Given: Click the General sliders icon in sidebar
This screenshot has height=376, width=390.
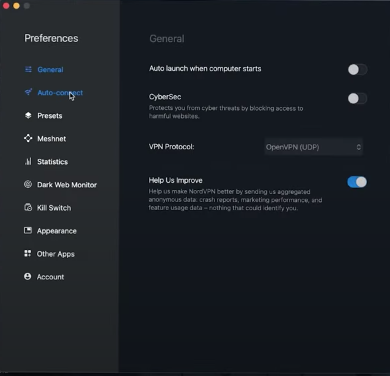Looking at the screenshot, I should click(28, 69).
